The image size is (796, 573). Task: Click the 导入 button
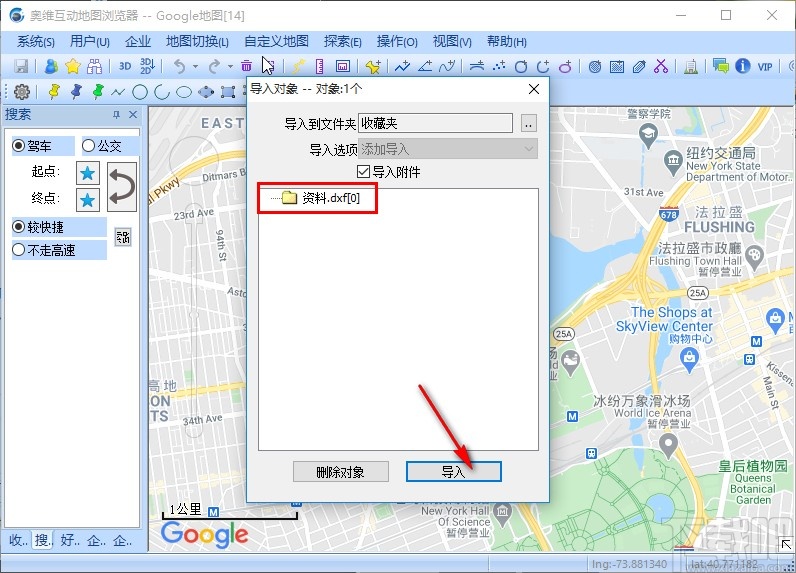(453, 471)
